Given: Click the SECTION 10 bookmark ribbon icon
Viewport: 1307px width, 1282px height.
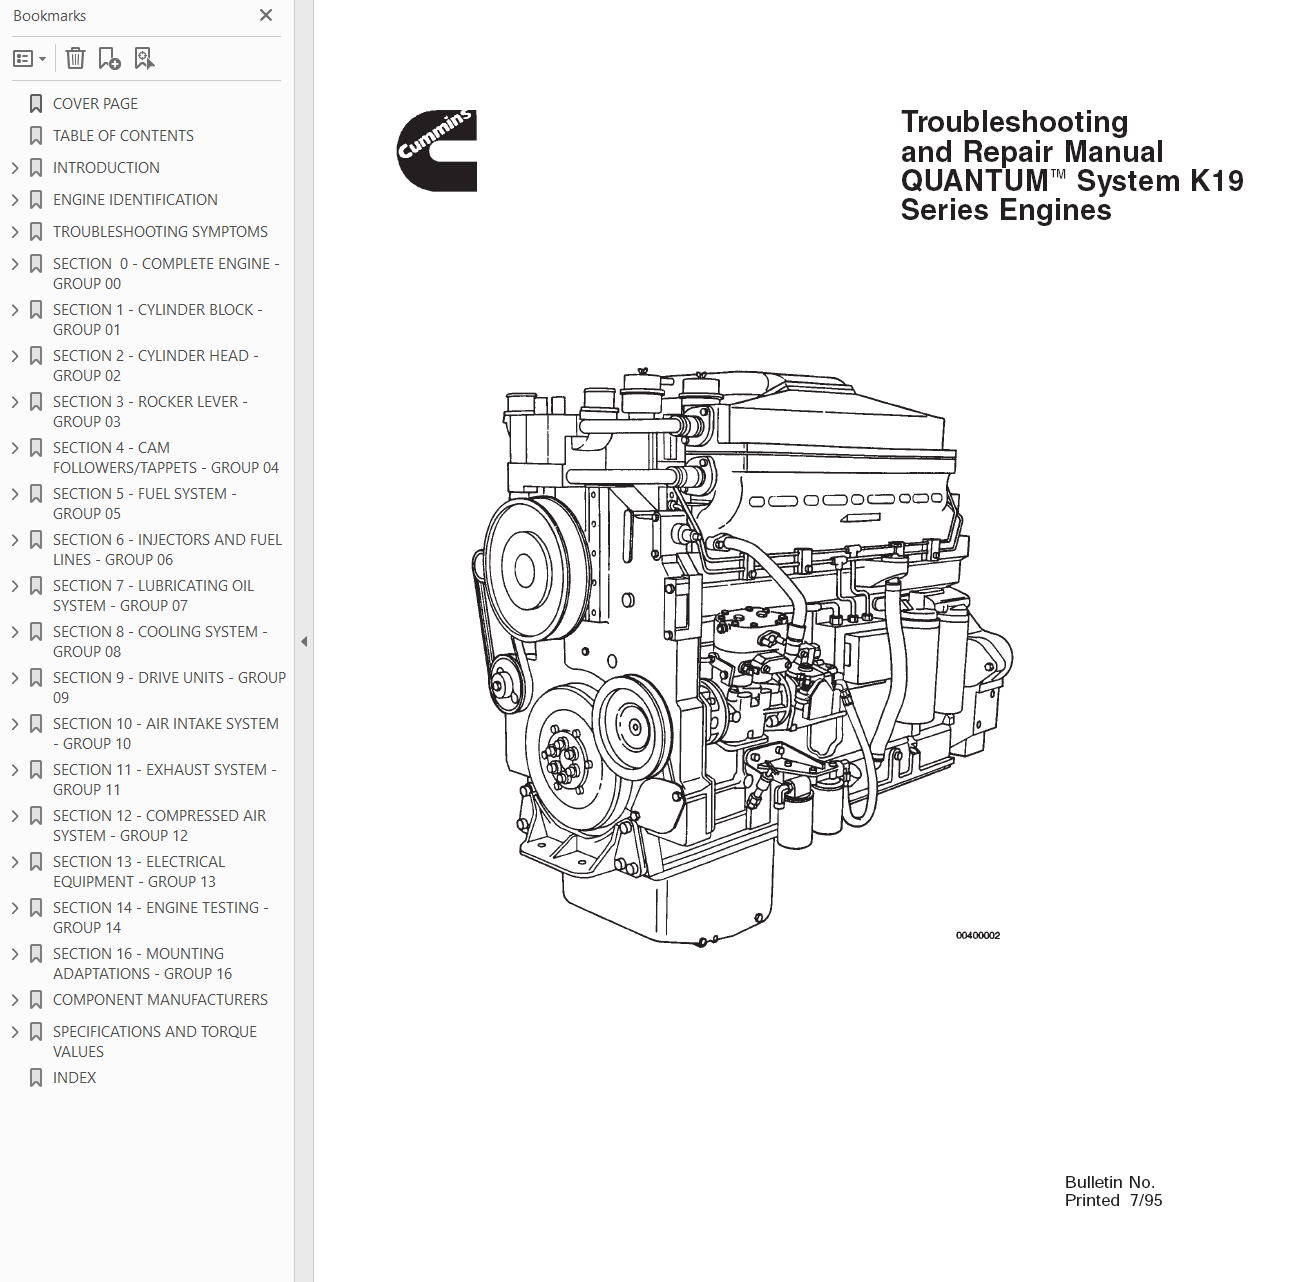Looking at the screenshot, I should (36, 724).
